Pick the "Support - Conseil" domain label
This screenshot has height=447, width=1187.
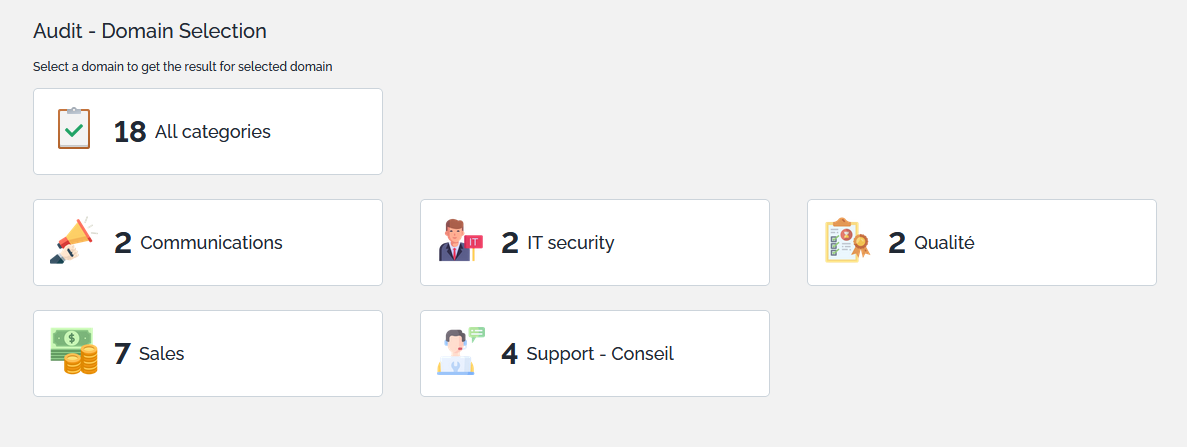tap(600, 354)
